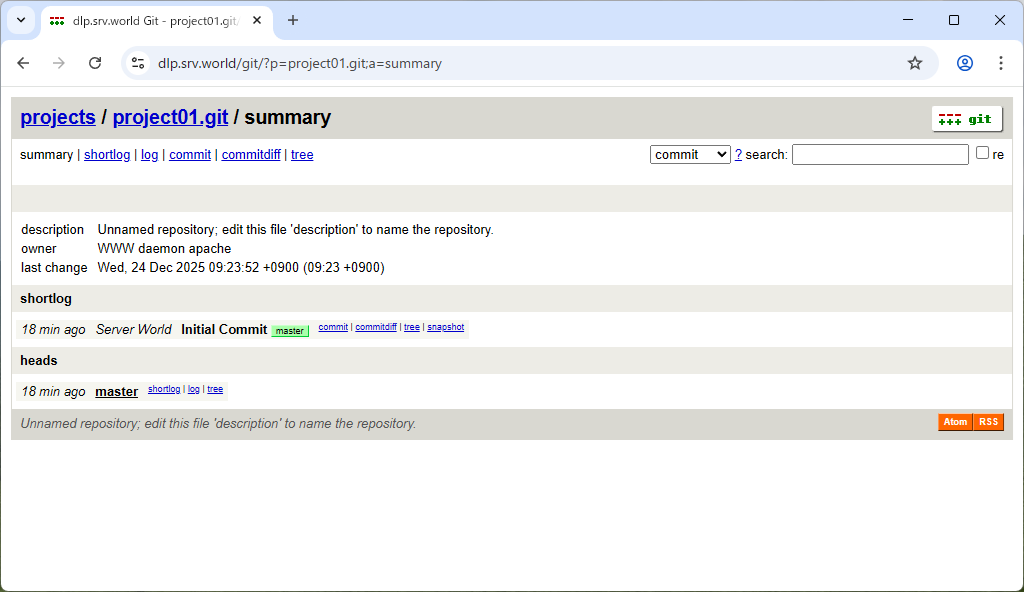Click the heads section header
The height and width of the screenshot is (592, 1024).
pos(39,361)
